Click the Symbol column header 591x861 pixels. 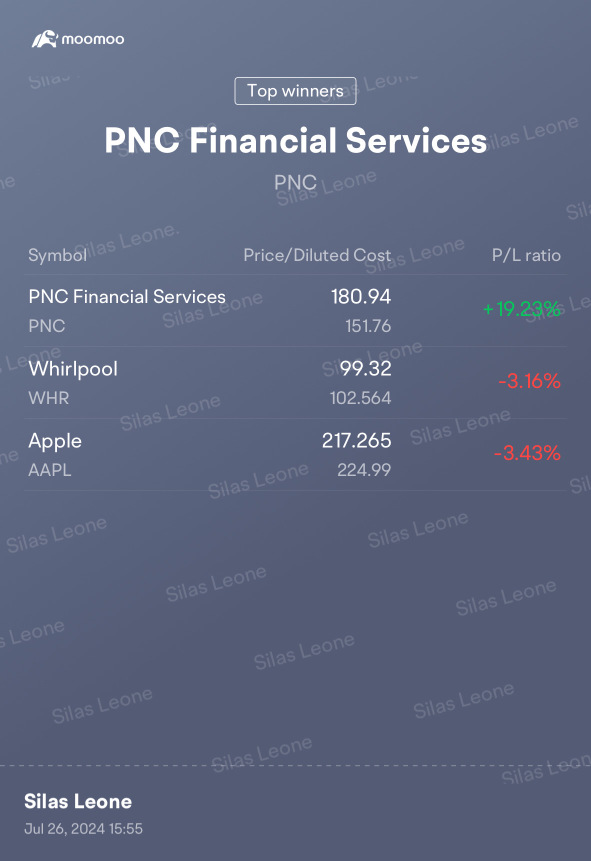pos(58,255)
